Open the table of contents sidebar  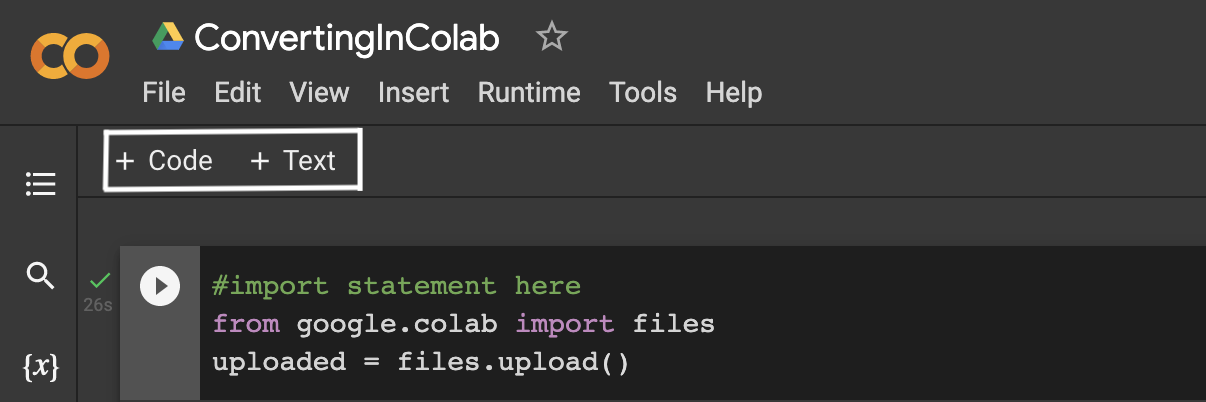(x=41, y=185)
